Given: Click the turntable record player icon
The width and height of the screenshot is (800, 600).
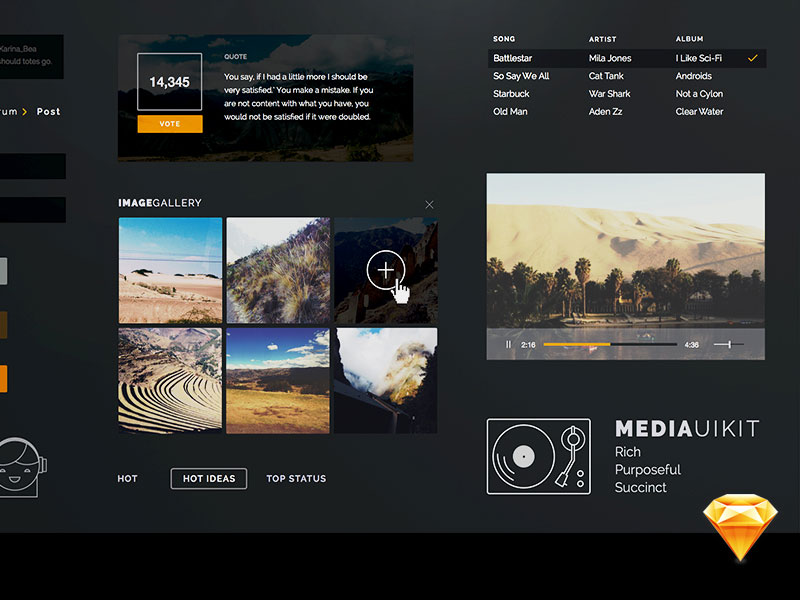Looking at the screenshot, I should click(x=538, y=456).
